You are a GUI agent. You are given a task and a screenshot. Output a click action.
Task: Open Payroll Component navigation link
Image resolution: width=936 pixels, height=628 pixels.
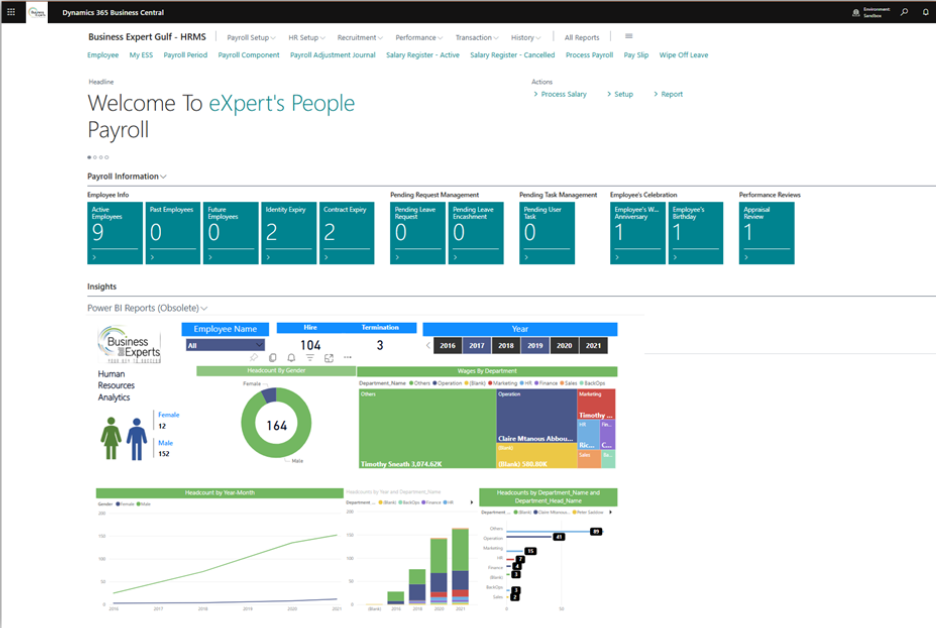pyautogui.click(x=248, y=55)
